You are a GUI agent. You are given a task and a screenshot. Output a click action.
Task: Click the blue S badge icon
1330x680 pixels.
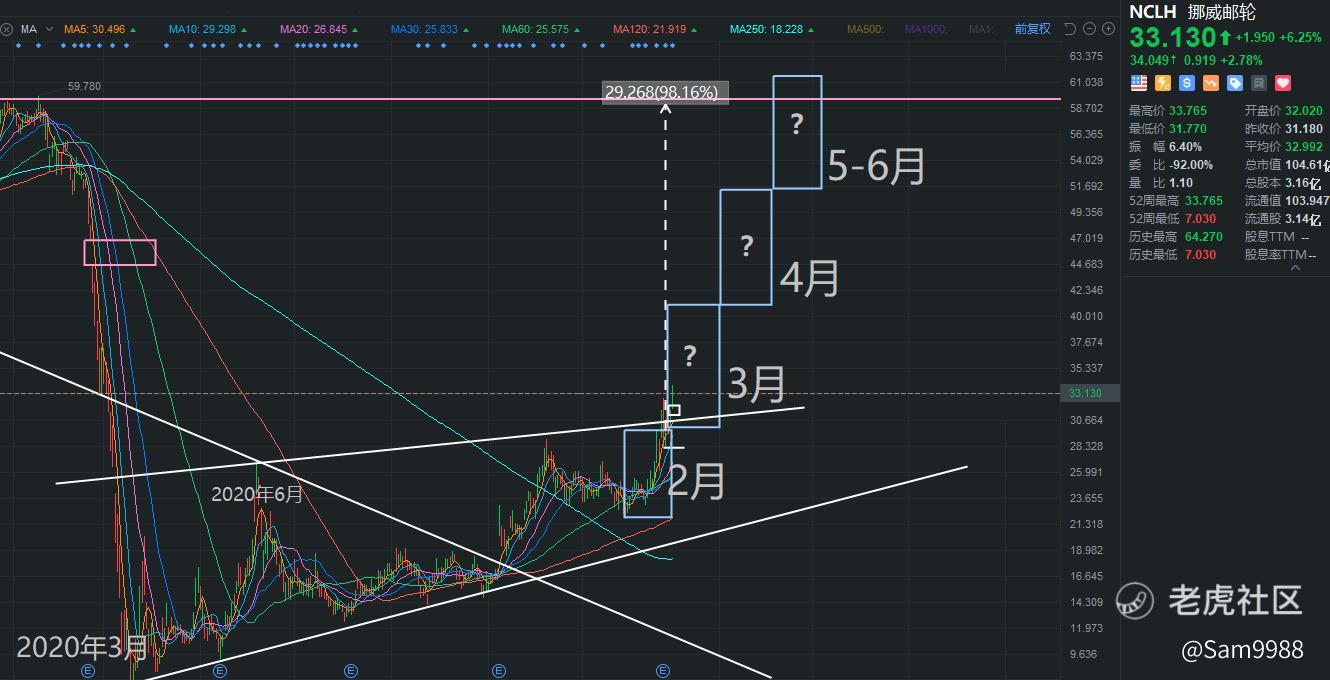click(x=1187, y=84)
